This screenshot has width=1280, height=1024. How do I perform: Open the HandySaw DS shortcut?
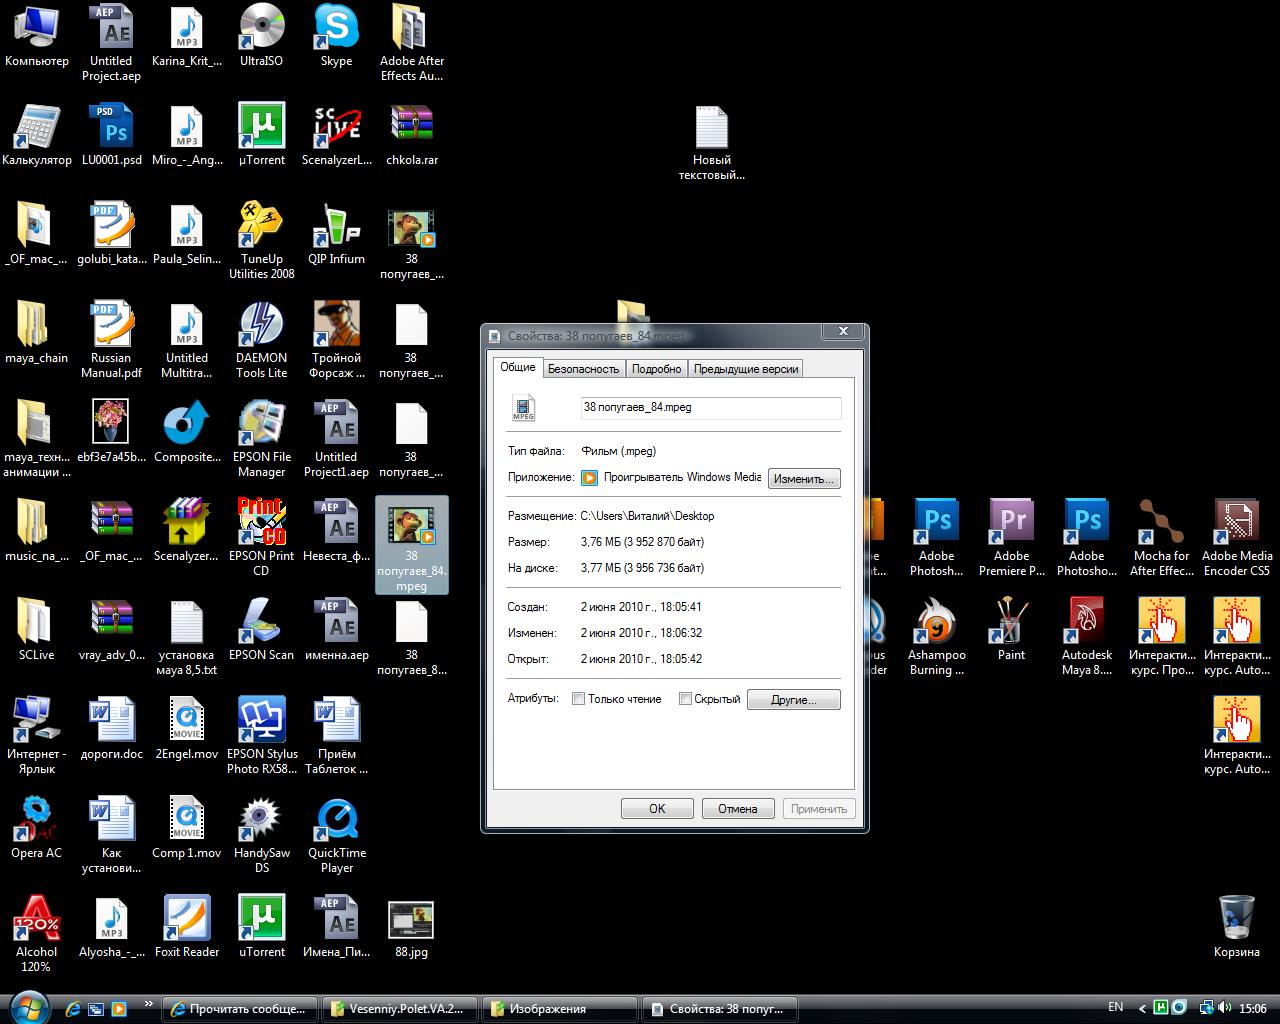(261, 834)
